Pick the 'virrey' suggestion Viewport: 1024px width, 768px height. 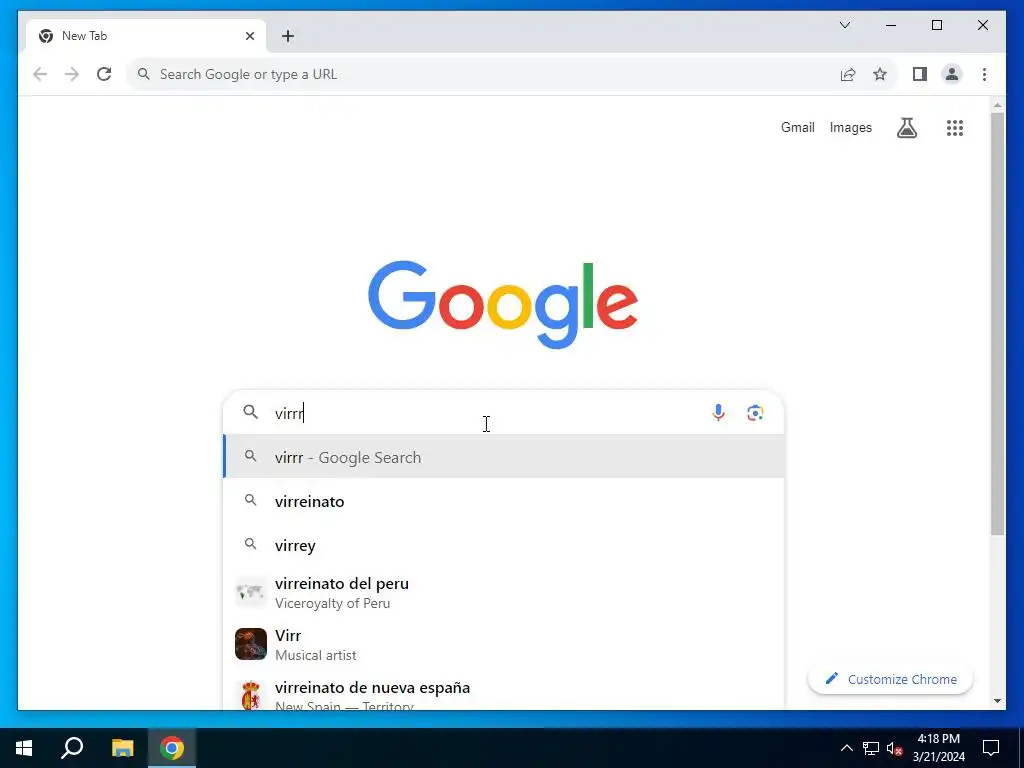504,545
